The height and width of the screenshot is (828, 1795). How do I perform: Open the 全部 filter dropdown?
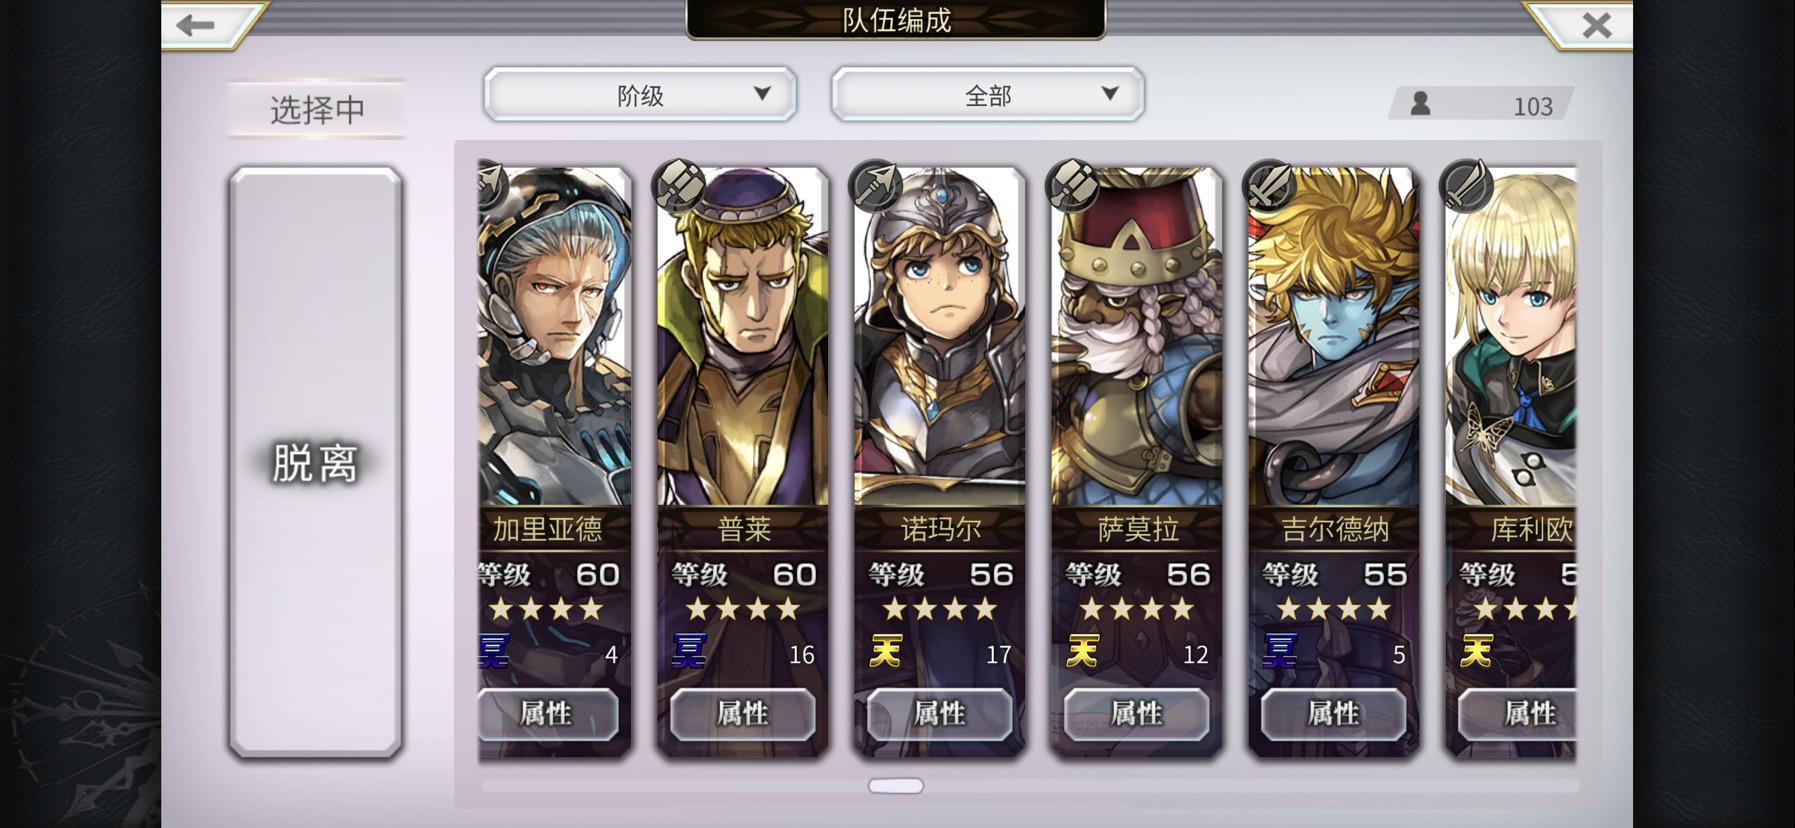(988, 95)
